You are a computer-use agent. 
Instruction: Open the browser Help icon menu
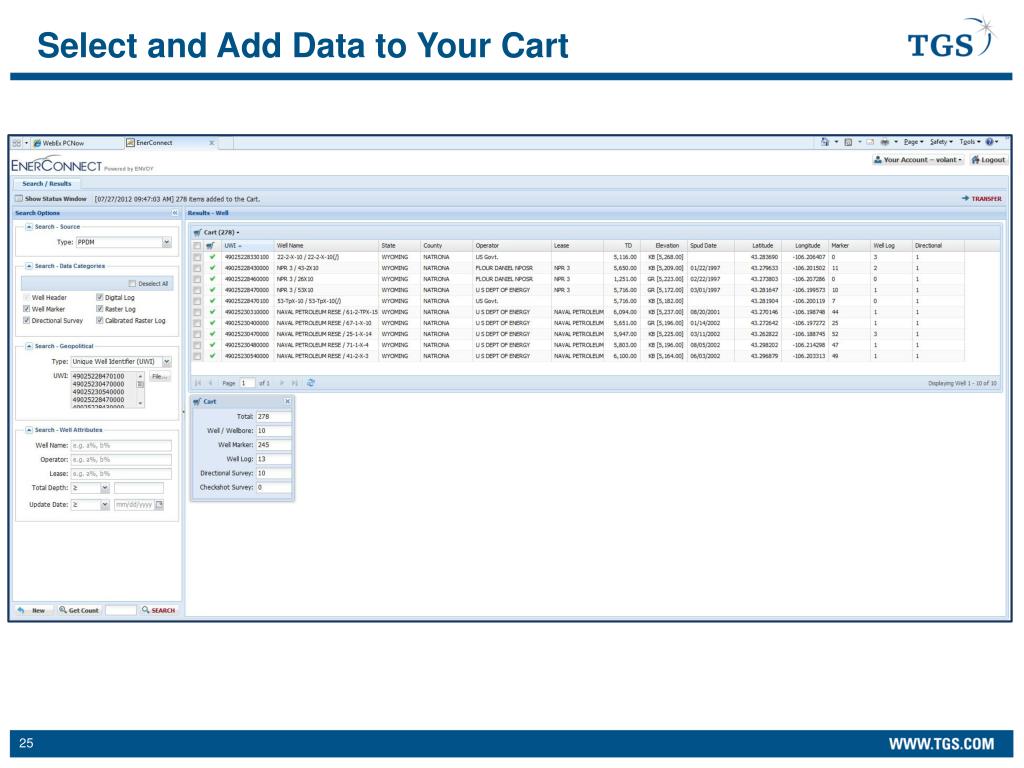pos(989,142)
